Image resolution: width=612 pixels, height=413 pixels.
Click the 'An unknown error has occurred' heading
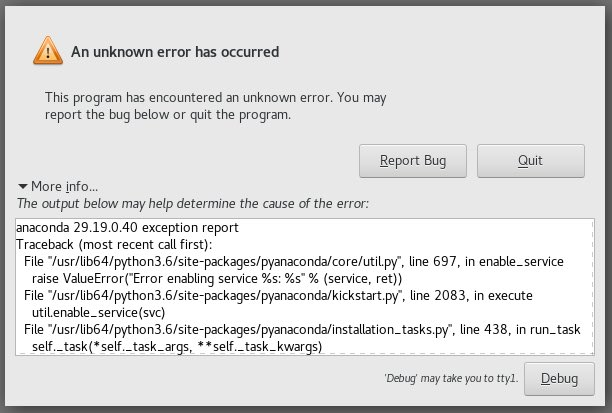pyautogui.click(x=175, y=52)
